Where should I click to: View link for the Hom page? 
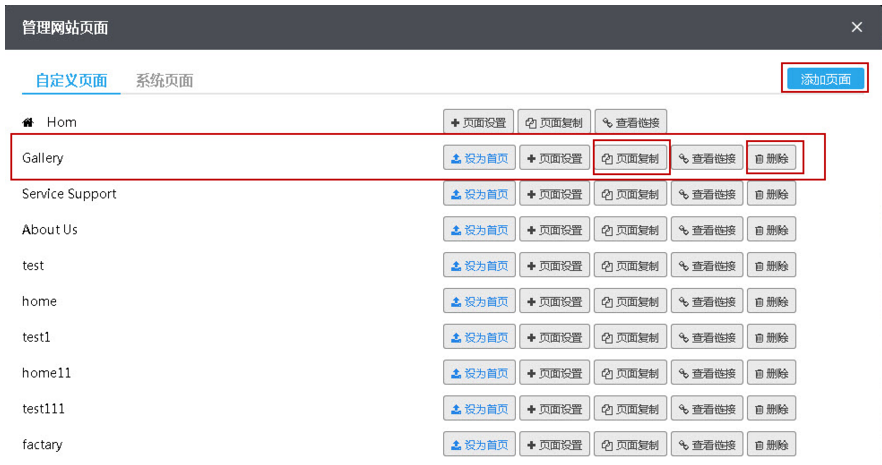pyautogui.click(x=631, y=122)
